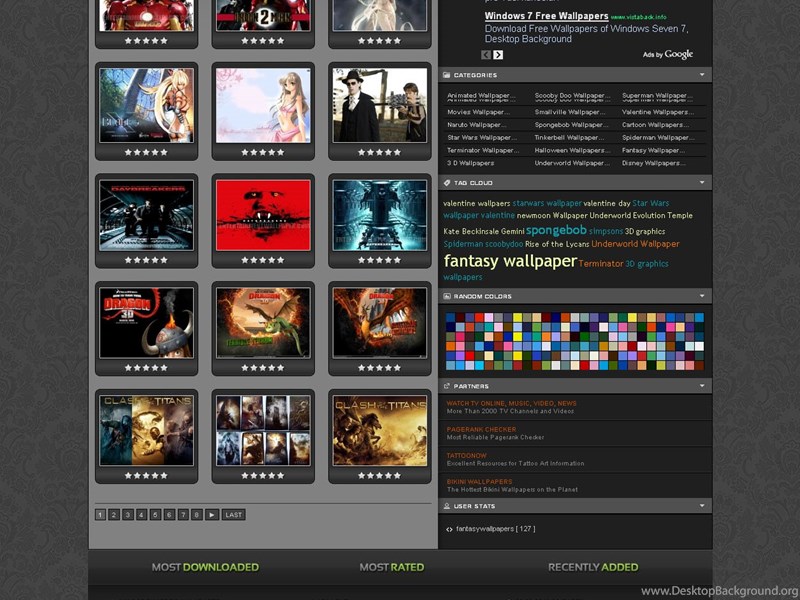Screen dimensions: 800x600
Task: Pick the bottom-left swatch in Random Colors
Action: [x=450, y=365]
